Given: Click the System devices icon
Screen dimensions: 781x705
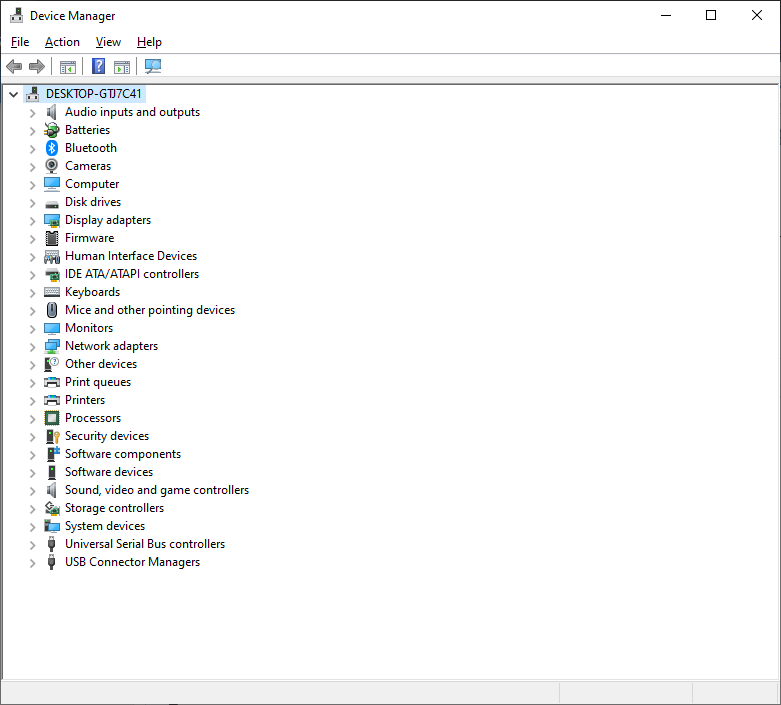Looking at the screenshot, I should tap(52, 526).
